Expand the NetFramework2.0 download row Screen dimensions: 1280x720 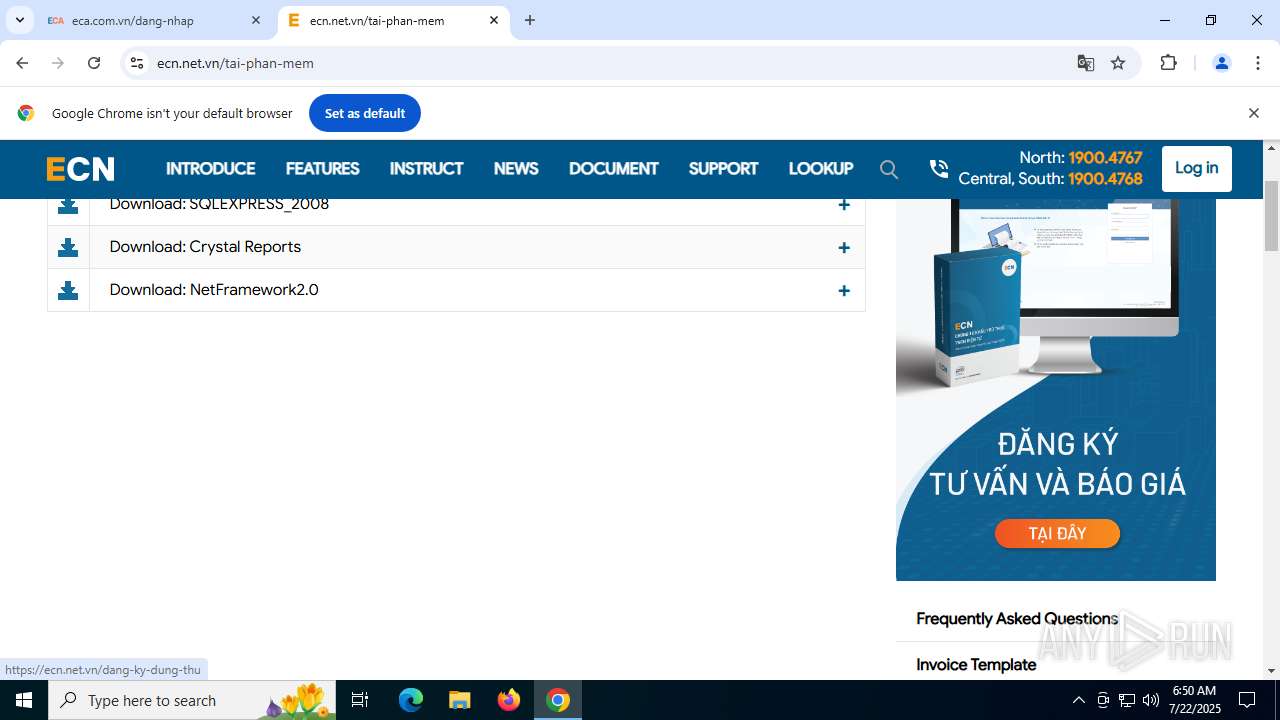tap(844, 290)
